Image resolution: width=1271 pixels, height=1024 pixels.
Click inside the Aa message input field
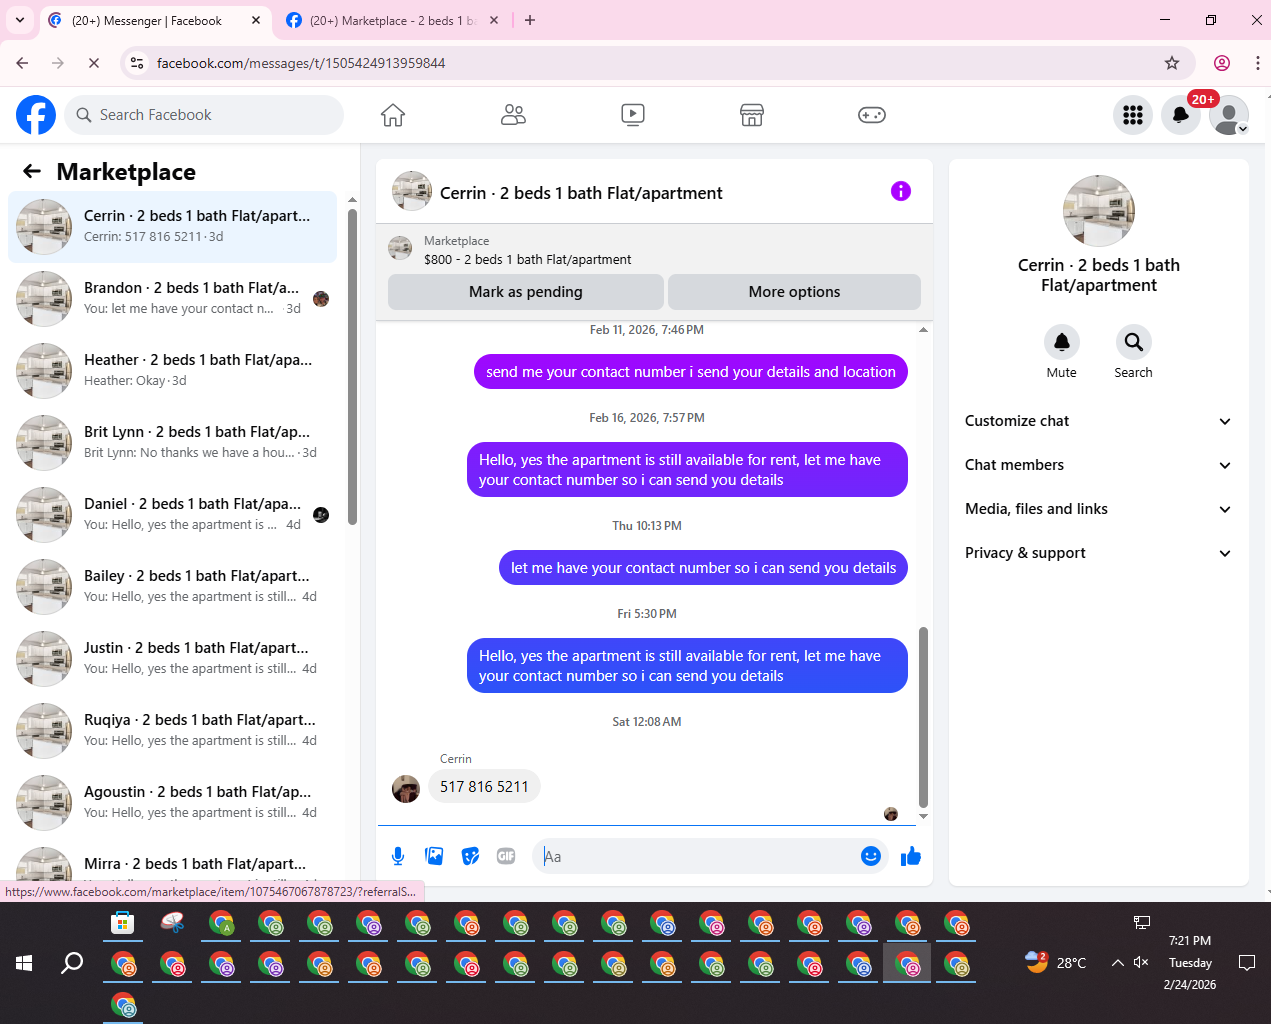(x=698, y=856)
